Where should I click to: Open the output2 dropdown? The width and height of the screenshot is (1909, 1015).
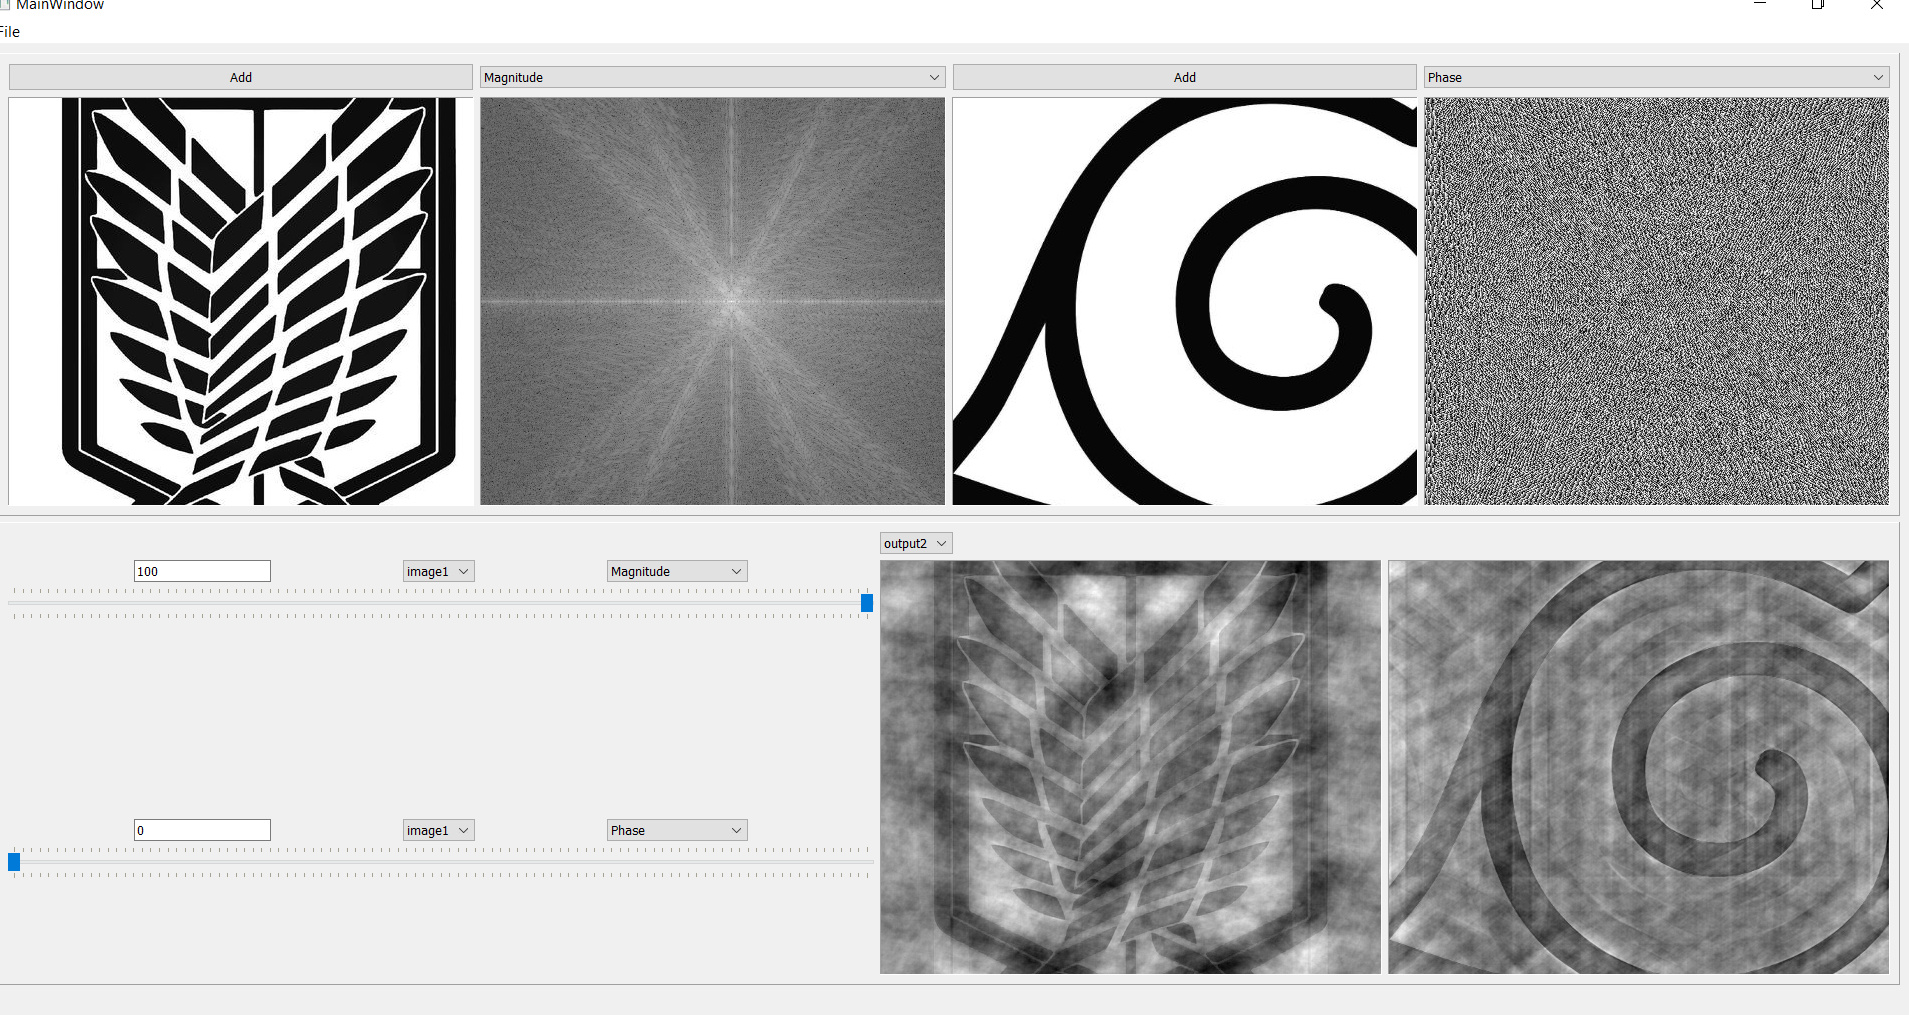pos(916,543)
